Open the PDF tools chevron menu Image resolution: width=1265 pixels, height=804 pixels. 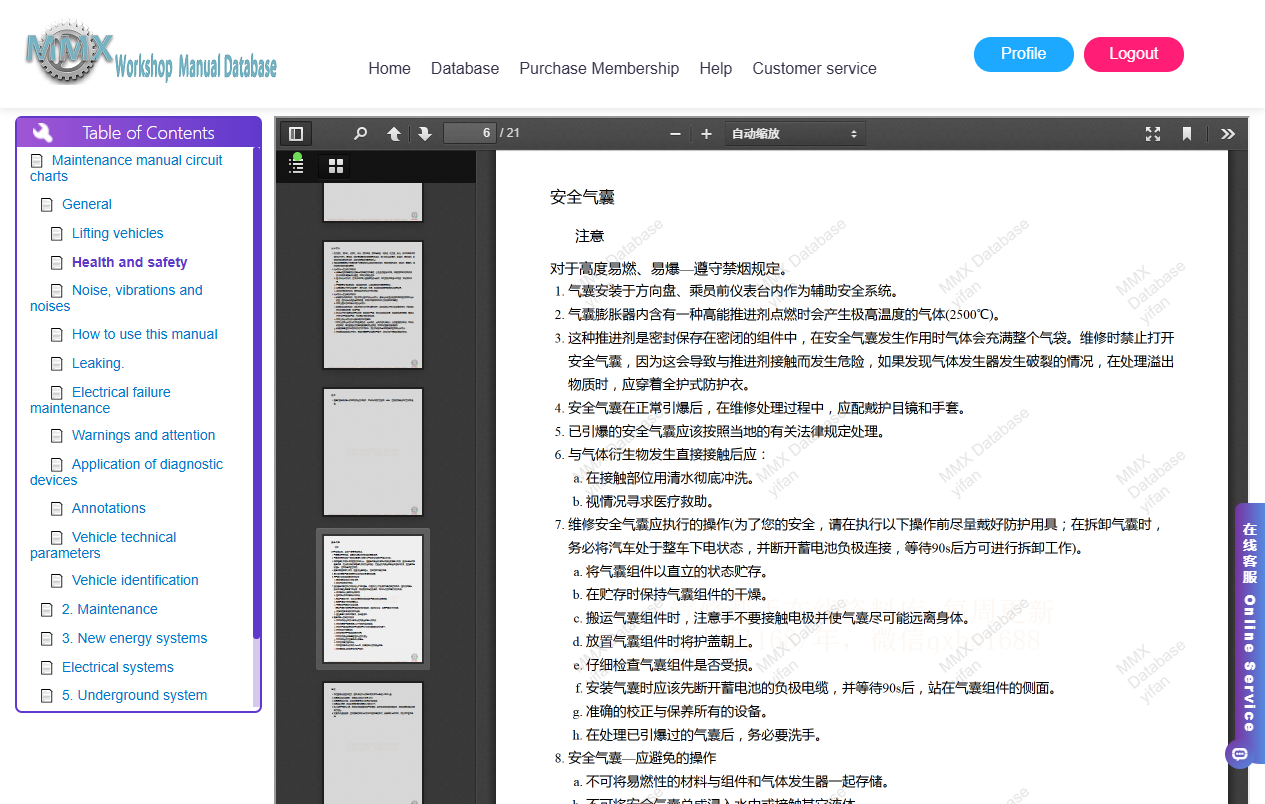[1228, 134]
